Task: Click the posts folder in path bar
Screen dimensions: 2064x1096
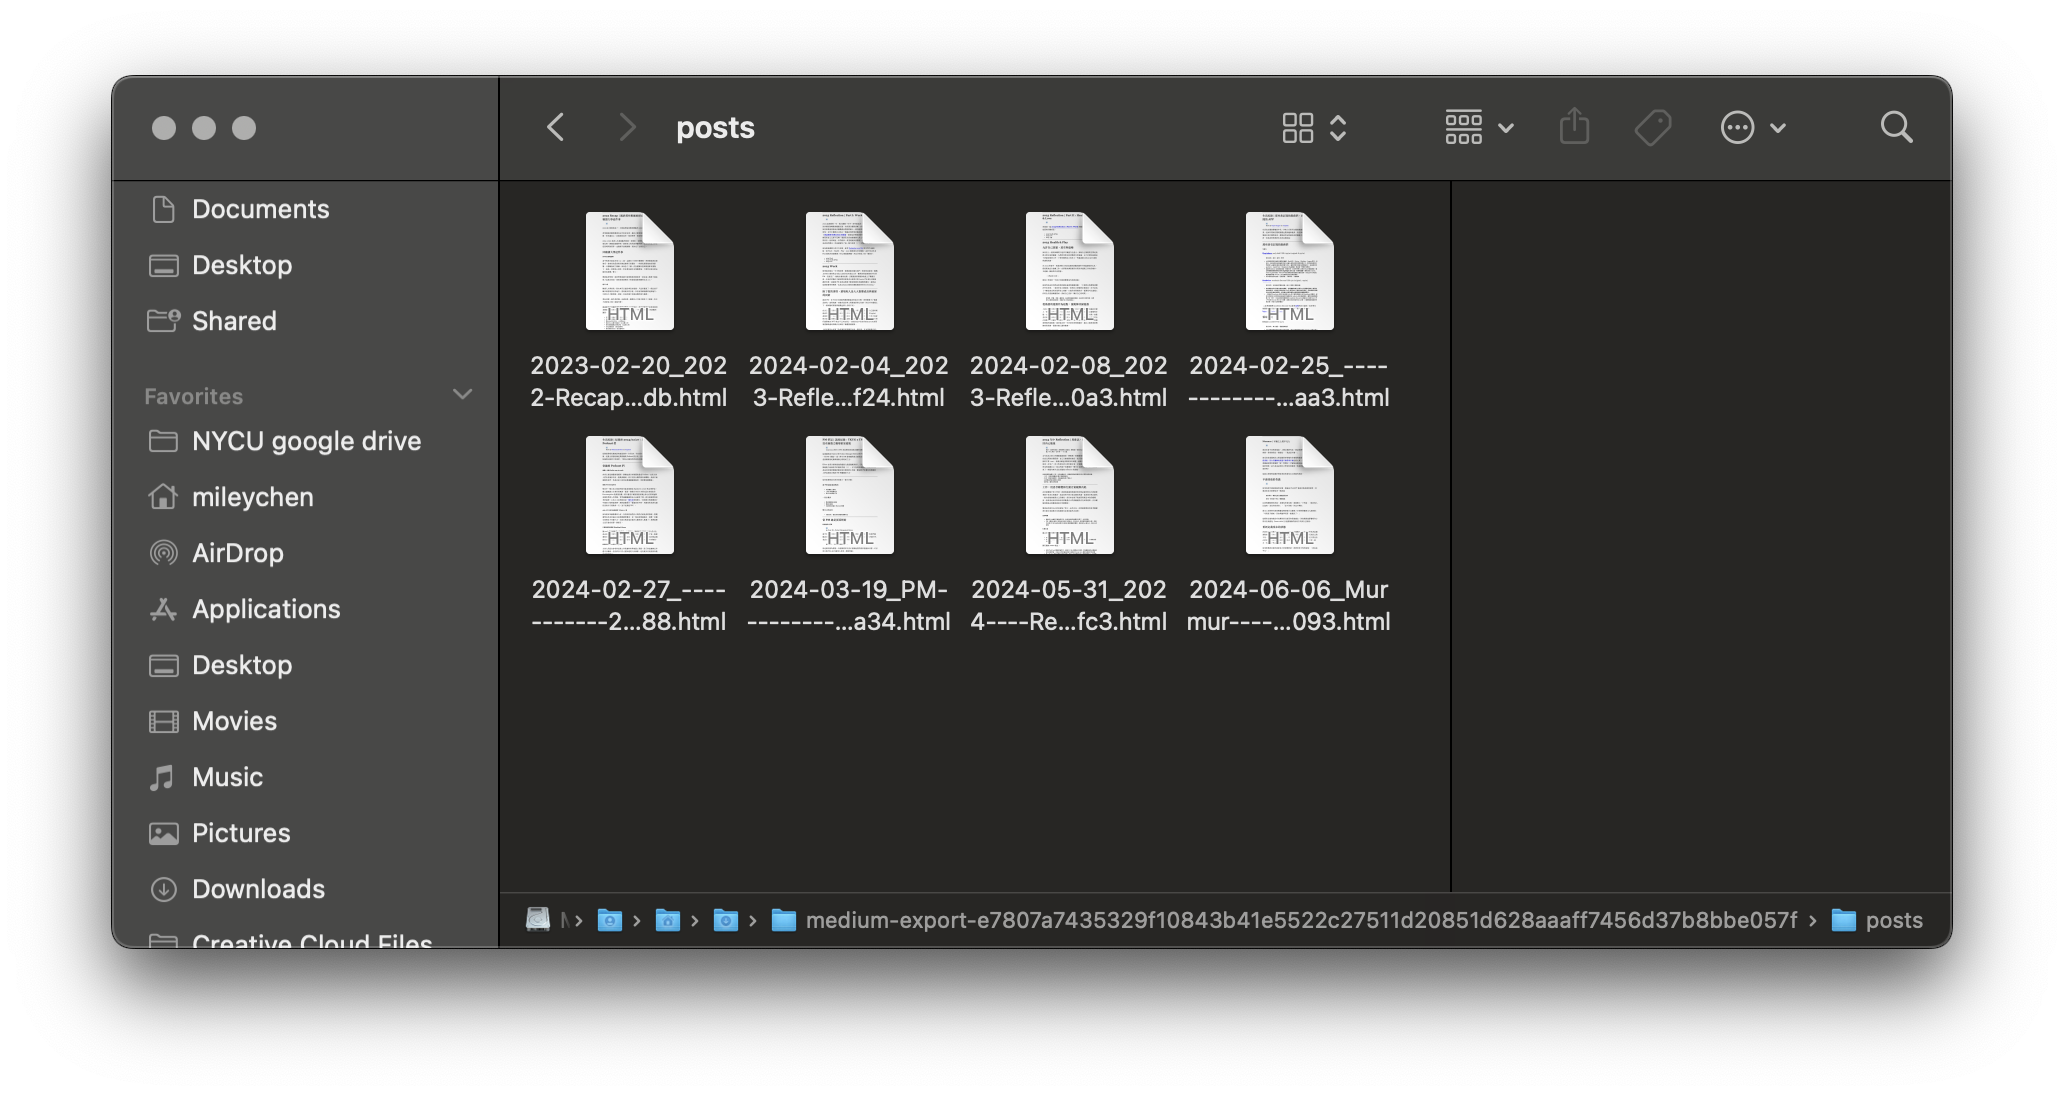Action: [1892, 920]
